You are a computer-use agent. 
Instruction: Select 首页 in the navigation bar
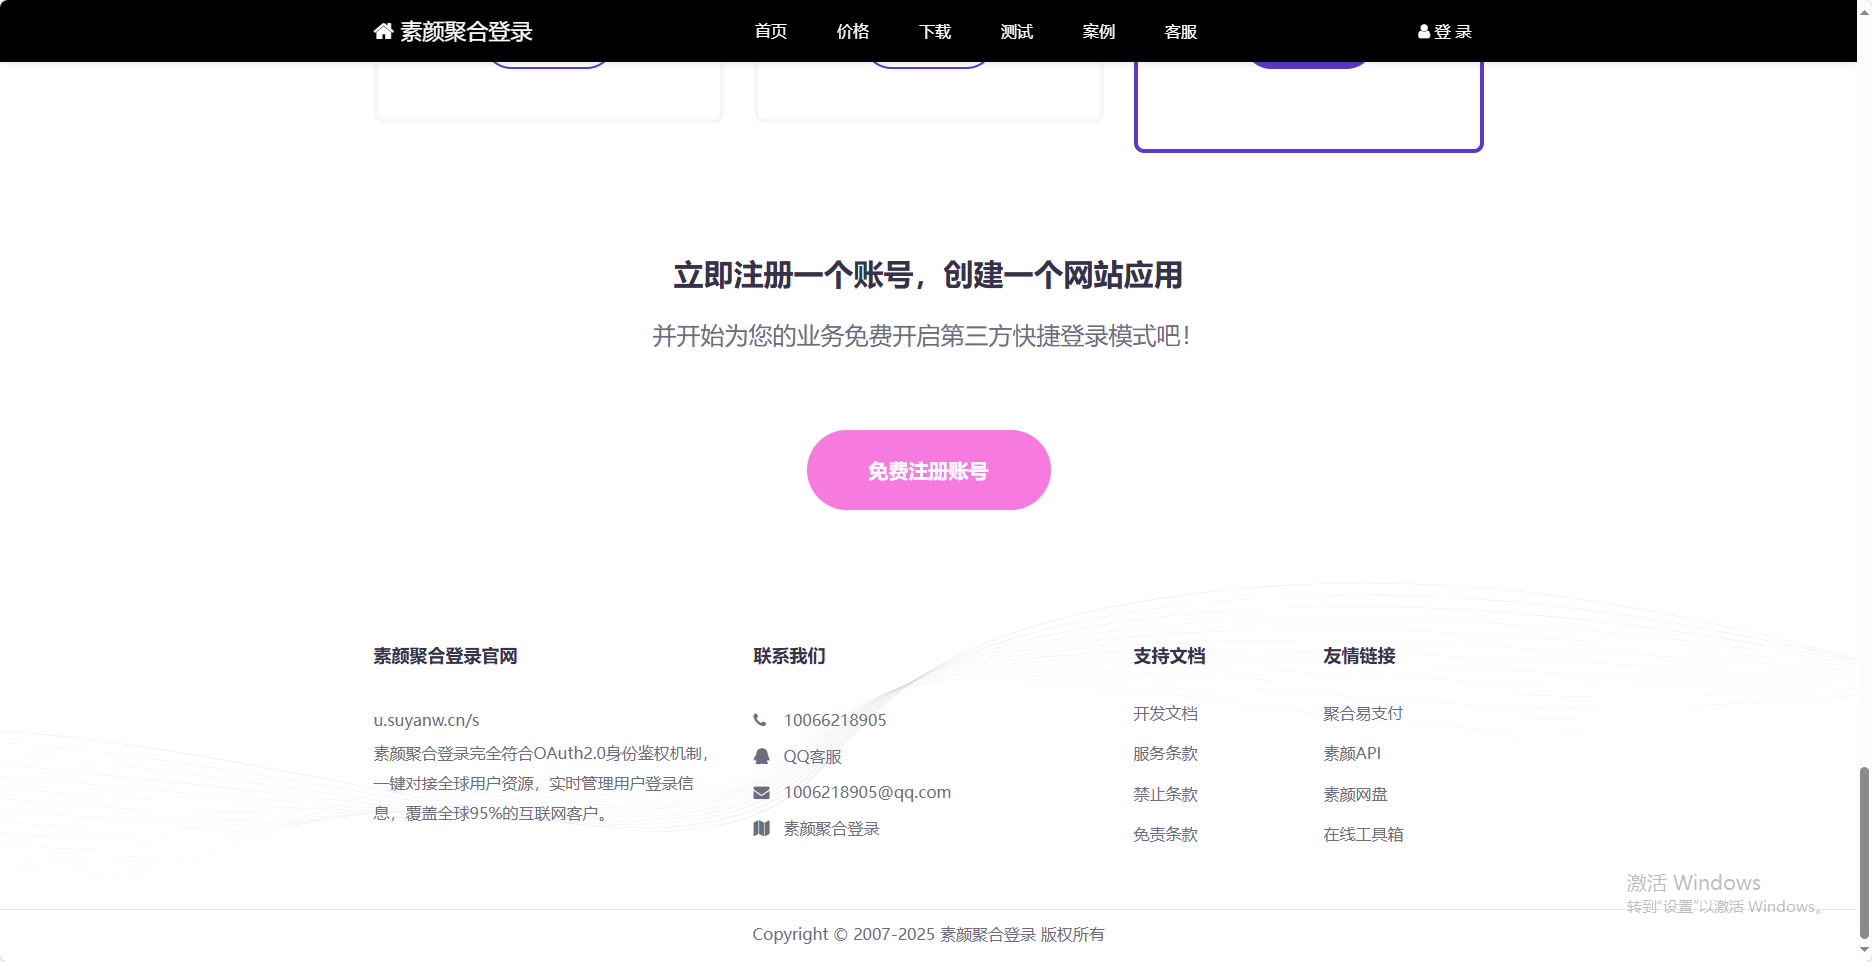pyautogui.click(x=770, y=31)
